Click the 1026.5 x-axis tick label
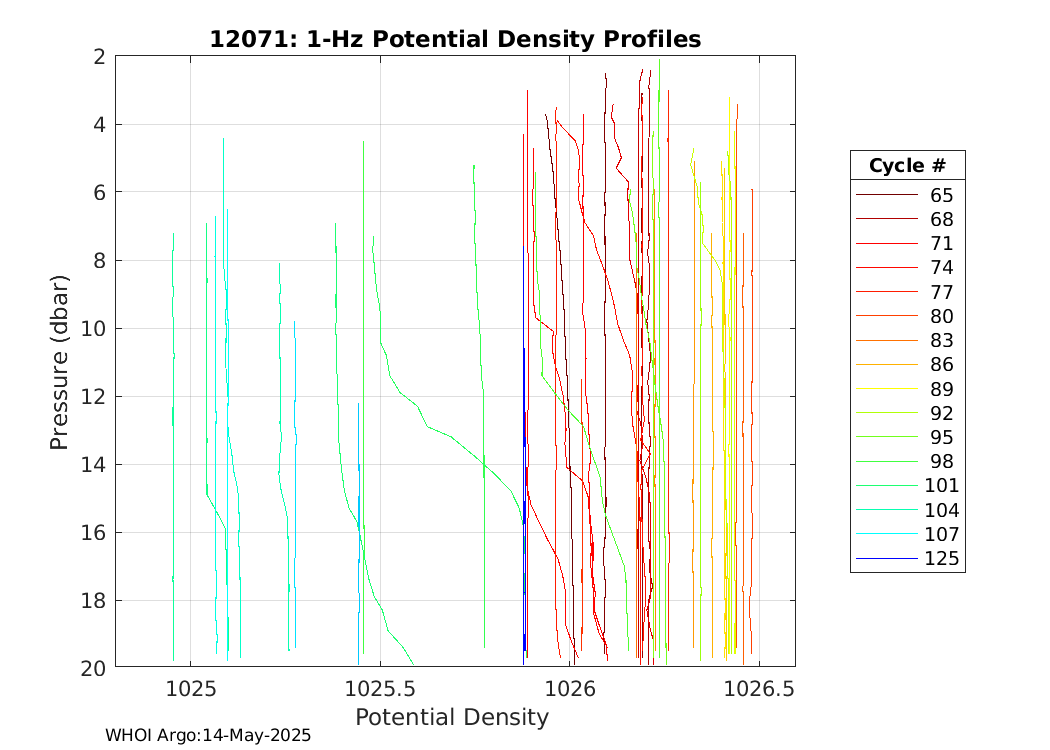This screenshot has height=750, width=1050. (759, 688)
